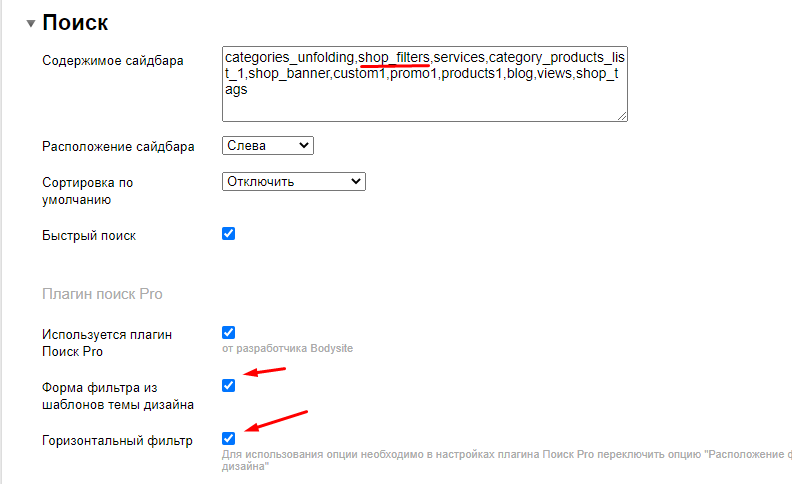Grab the textarea resize handle corner

[x=622, y=116]
